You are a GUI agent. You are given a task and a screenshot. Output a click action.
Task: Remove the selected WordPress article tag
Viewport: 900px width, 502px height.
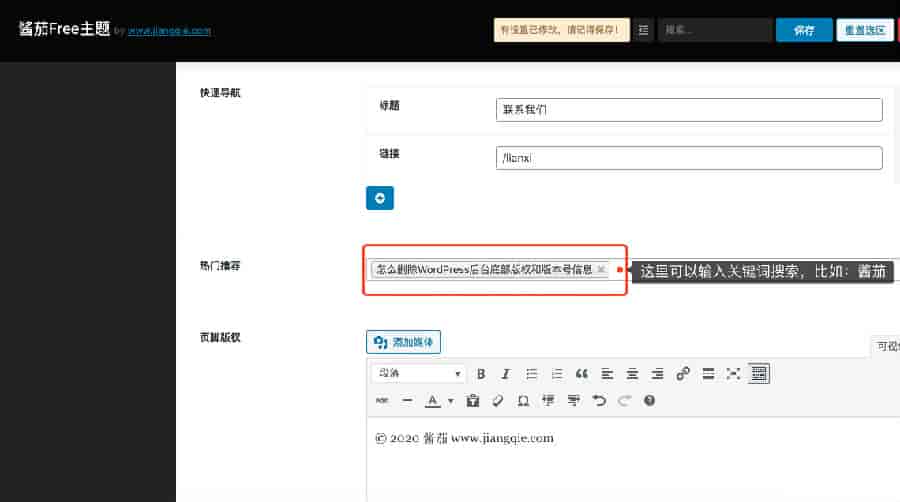[x=600, y=270]
